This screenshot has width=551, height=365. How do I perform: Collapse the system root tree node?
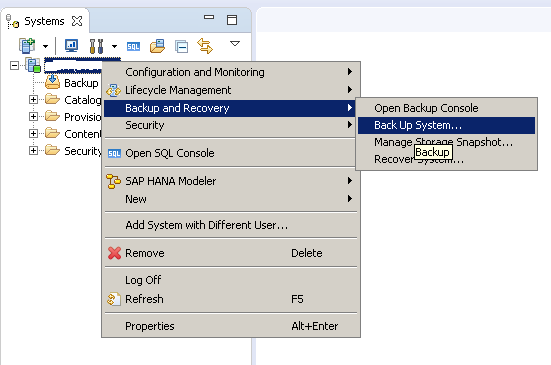(x=14, y=65)
